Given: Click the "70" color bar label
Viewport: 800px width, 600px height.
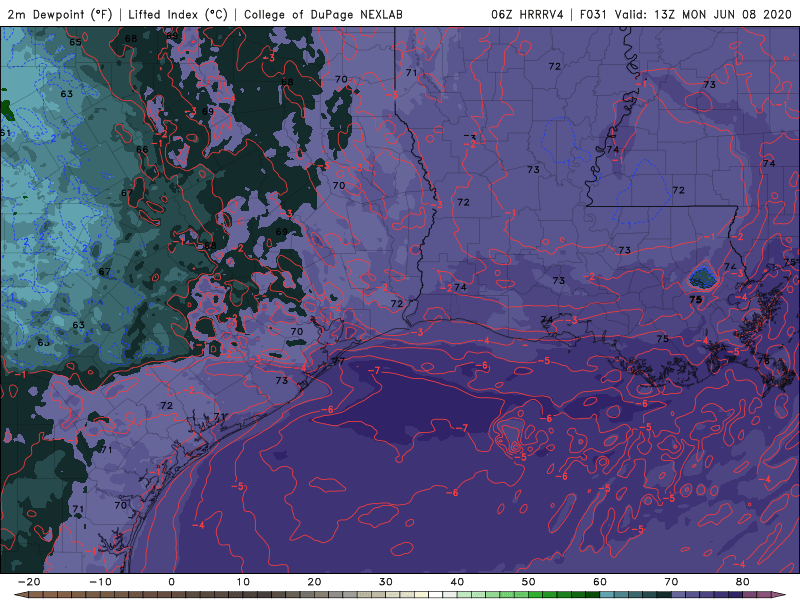Looking at the screenshot, I should 671,582.
